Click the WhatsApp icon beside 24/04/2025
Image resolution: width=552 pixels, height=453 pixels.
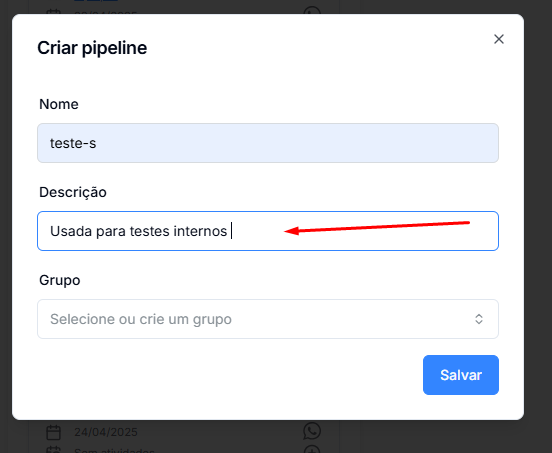(x=312, y=431)
